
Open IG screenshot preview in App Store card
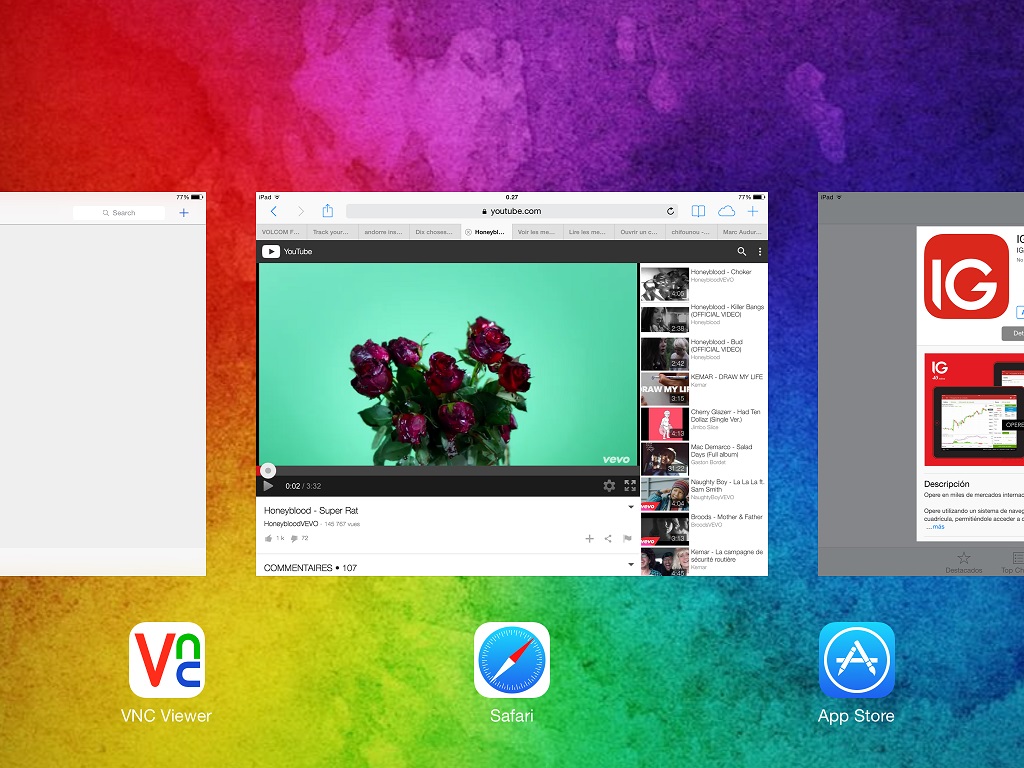(974, 409)
